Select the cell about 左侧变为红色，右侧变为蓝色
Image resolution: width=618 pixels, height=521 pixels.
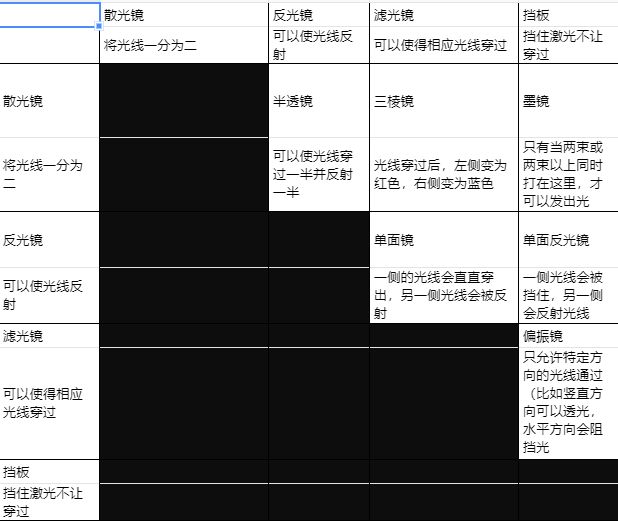click(444, 174)
